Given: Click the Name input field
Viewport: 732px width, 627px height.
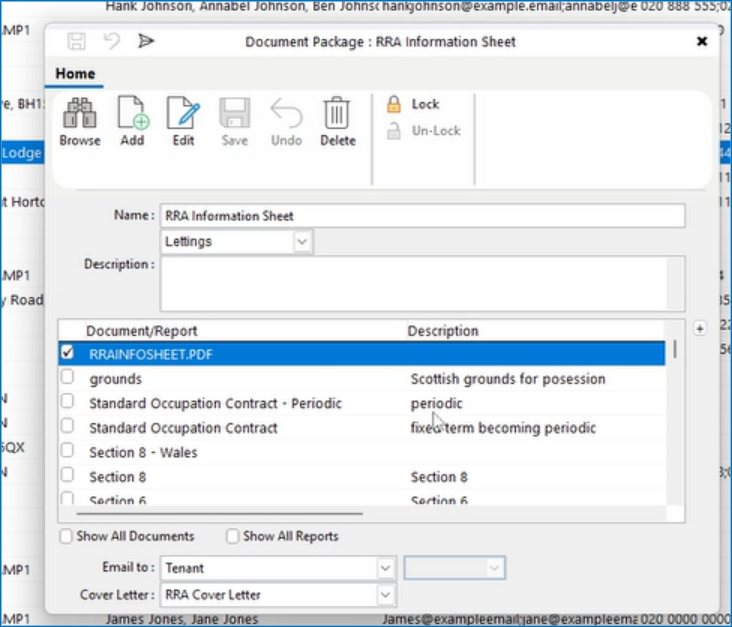Looking at the screenshot, I should pyautogui.click(x=422, y=216).
